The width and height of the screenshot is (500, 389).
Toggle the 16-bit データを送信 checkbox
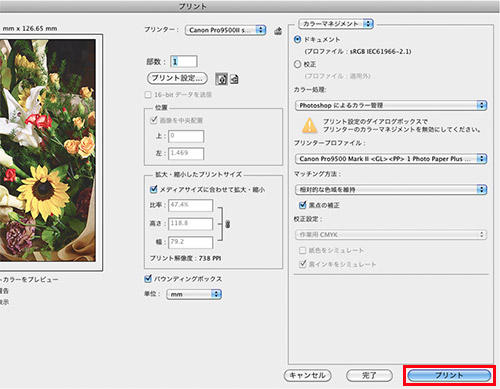[x=148, y=95]
